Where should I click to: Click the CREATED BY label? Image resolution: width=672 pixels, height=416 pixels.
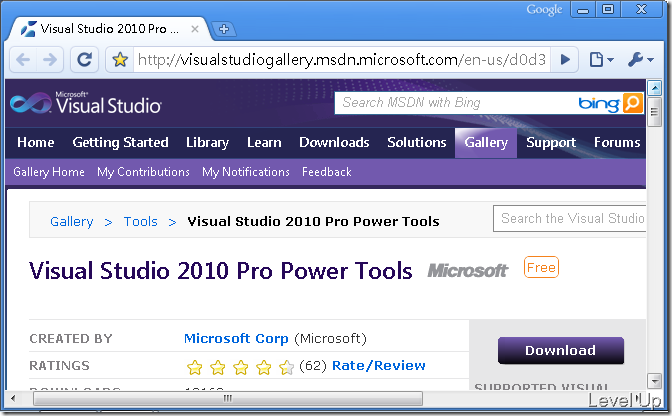(71, 338)
